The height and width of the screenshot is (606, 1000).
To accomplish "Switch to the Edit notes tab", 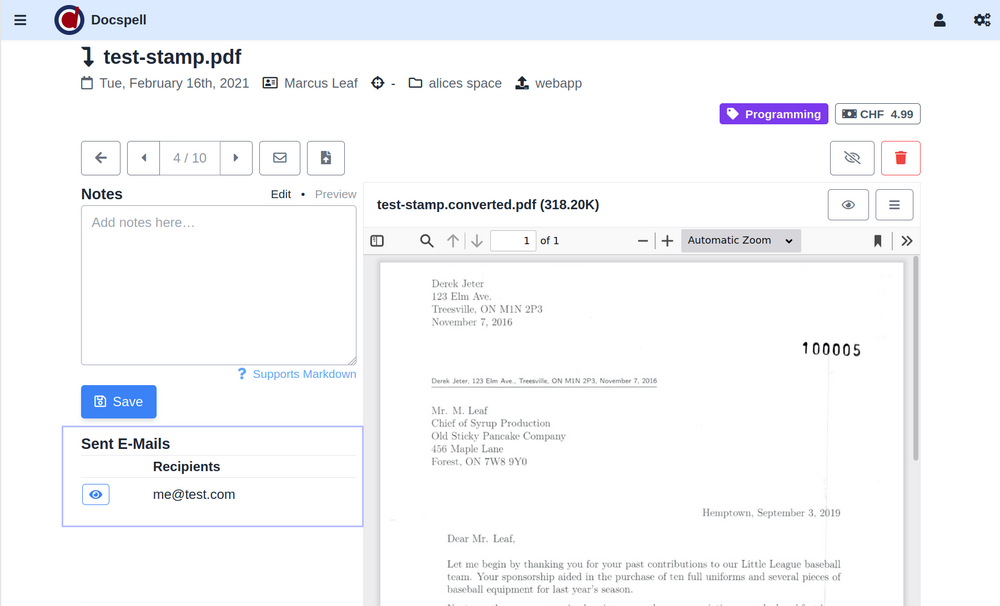I will pos(281,194).
